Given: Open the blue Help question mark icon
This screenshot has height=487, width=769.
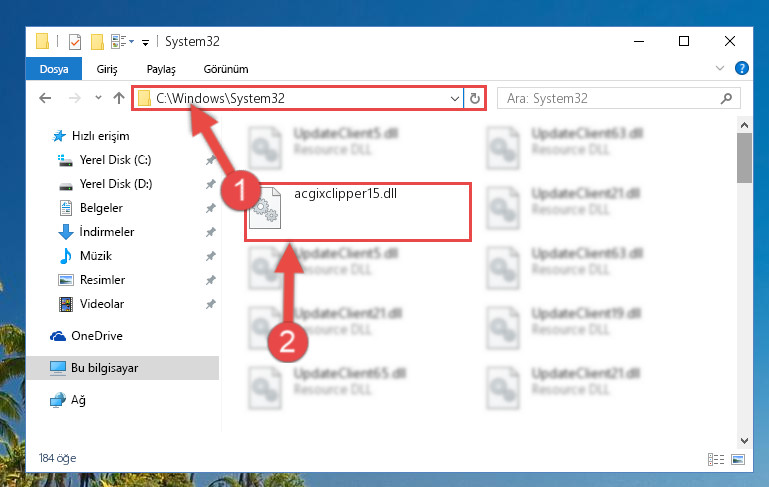Looking at the screenshot, I should pos(742,68).
